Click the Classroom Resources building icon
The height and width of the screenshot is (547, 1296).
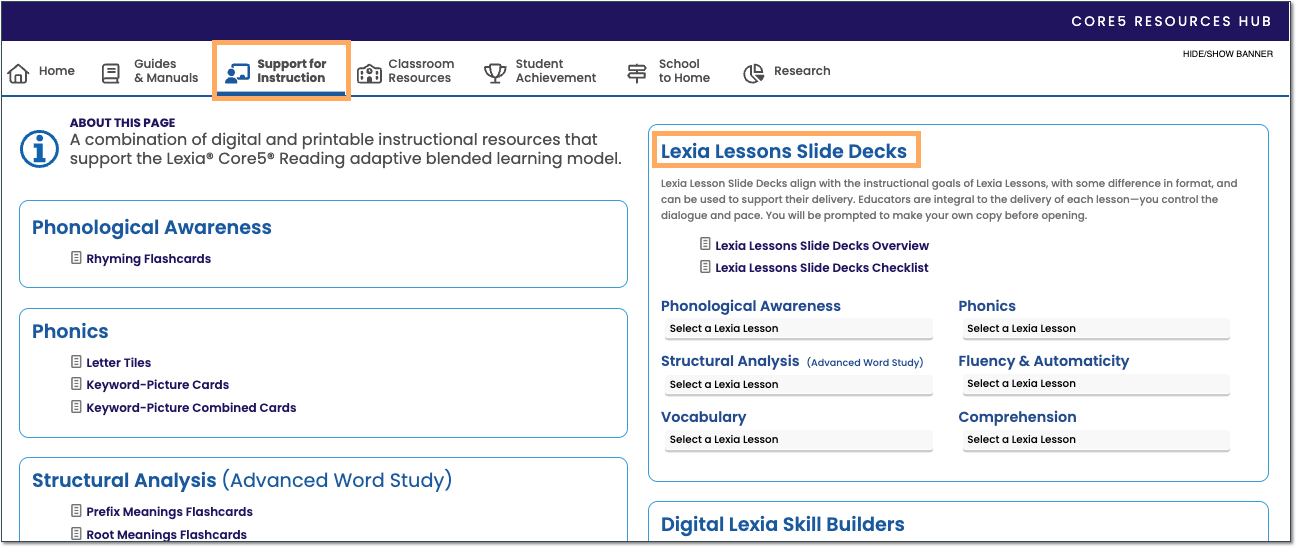pyautogui.click(x=370, y=73)
